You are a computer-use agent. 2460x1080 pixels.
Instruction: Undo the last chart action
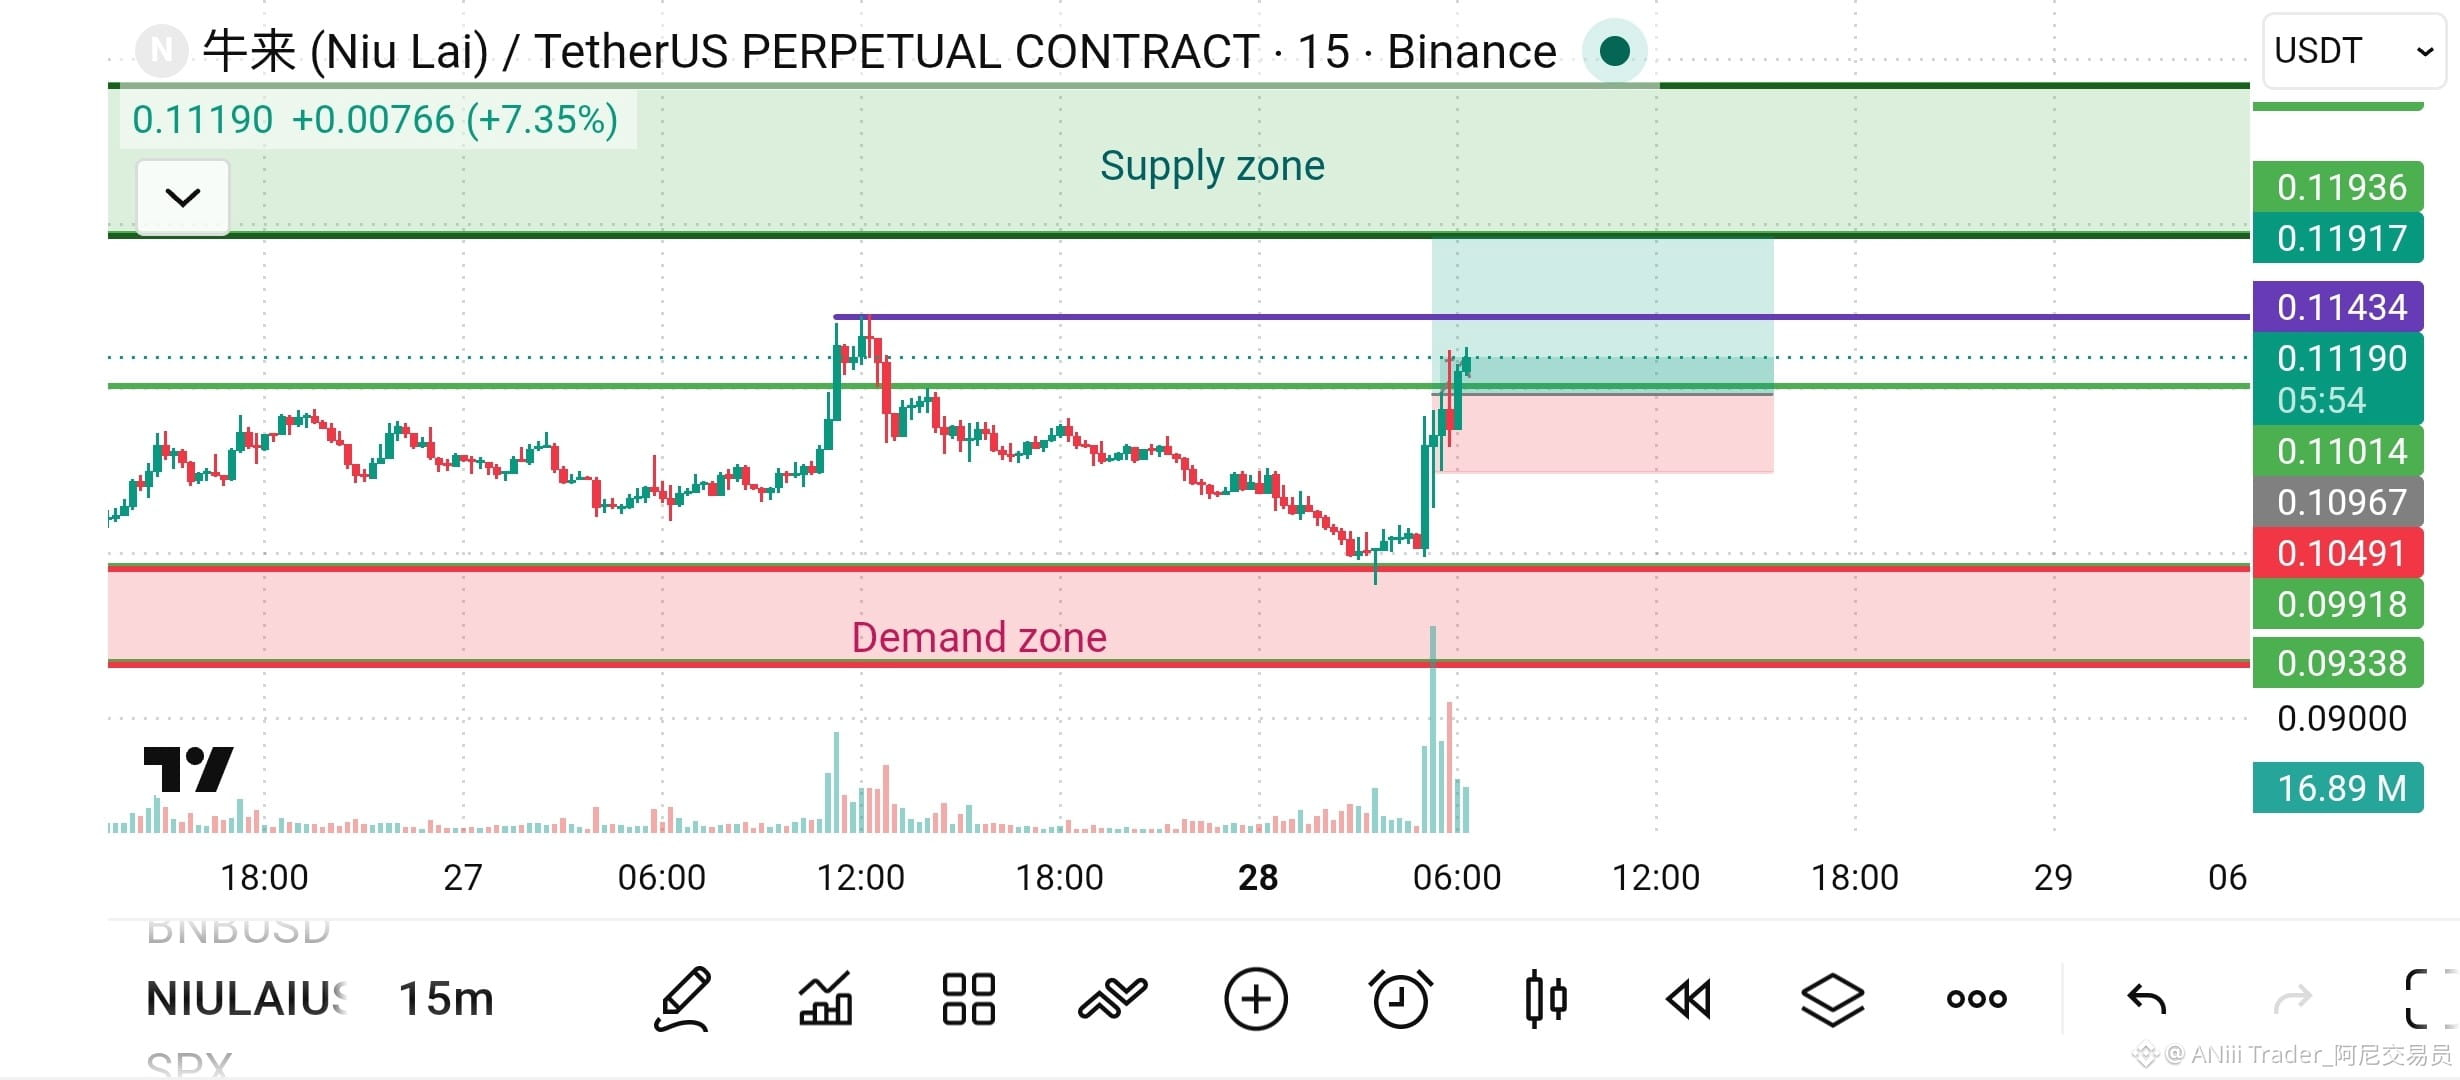[x=2146, y=998]
